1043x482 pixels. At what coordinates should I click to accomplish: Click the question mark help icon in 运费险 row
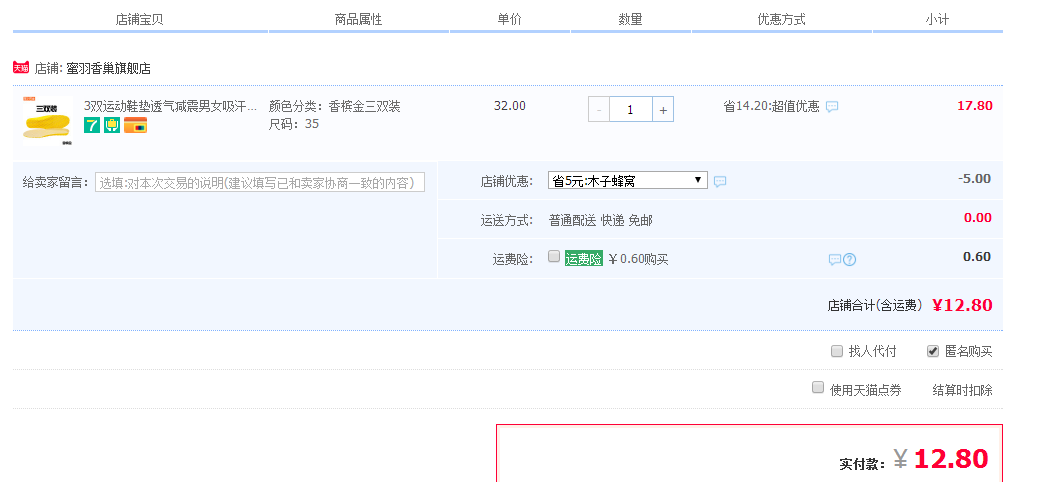[849, 259]
